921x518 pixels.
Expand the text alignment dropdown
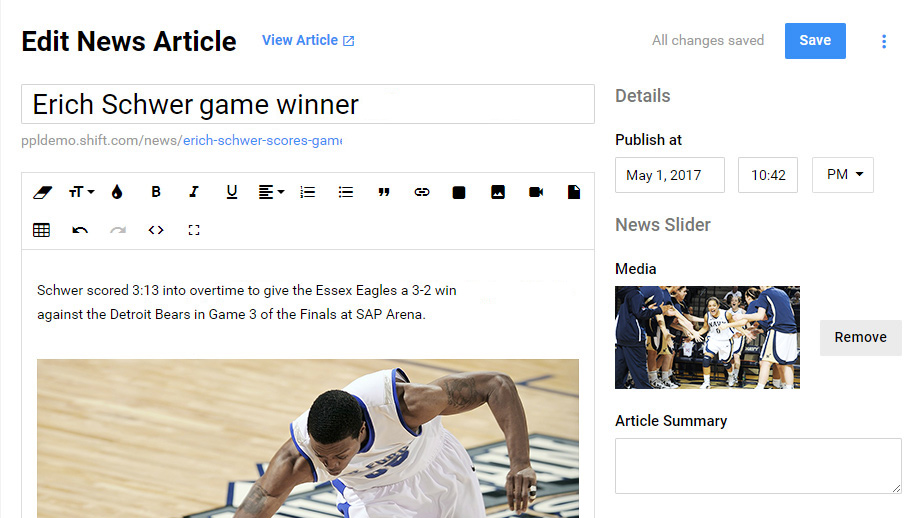271,192
